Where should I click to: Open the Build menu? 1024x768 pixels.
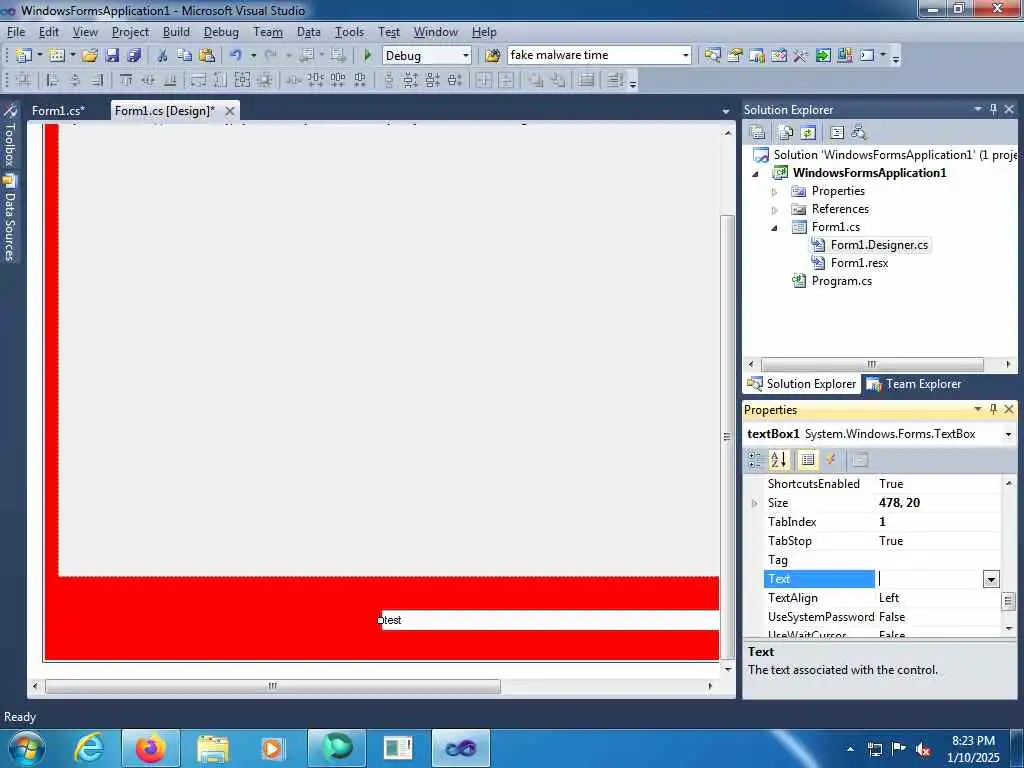(176, 31)
